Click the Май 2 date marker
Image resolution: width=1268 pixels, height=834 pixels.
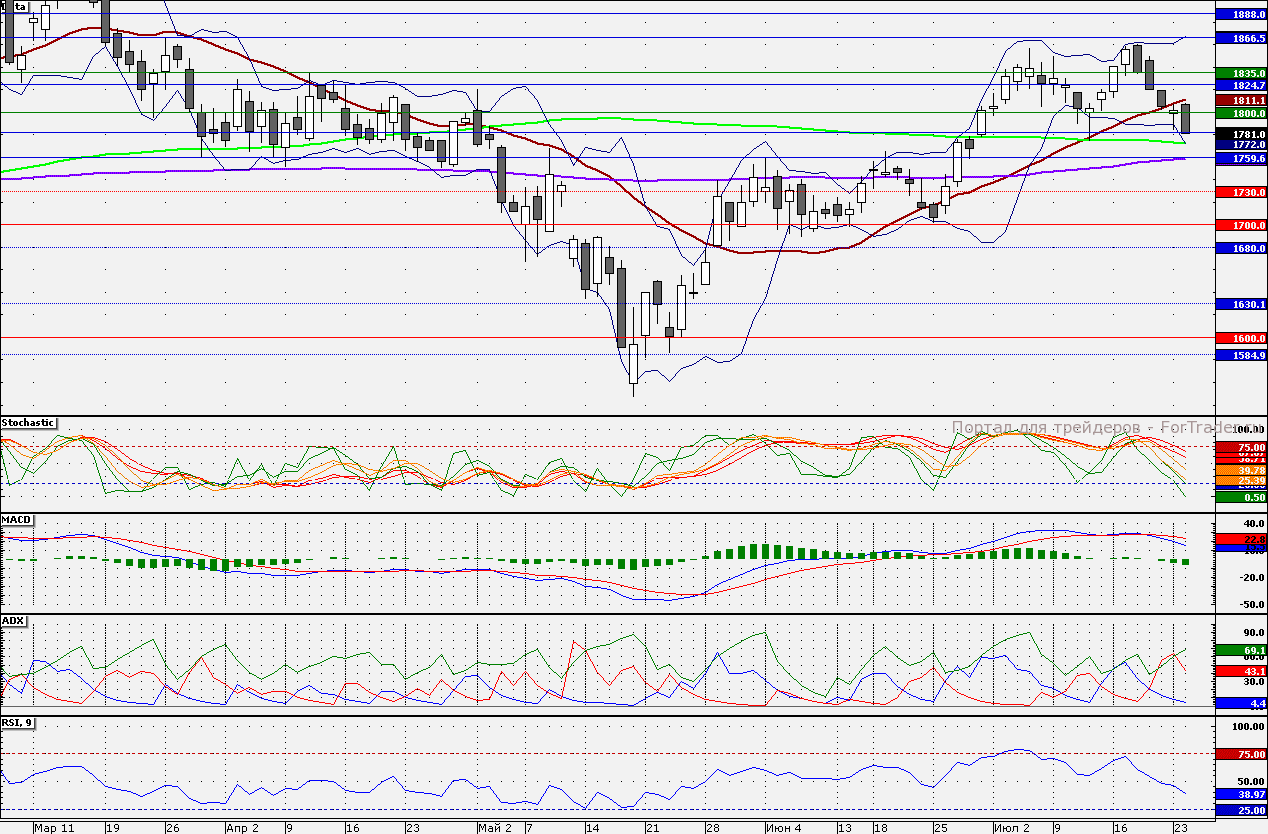[495, 828]
